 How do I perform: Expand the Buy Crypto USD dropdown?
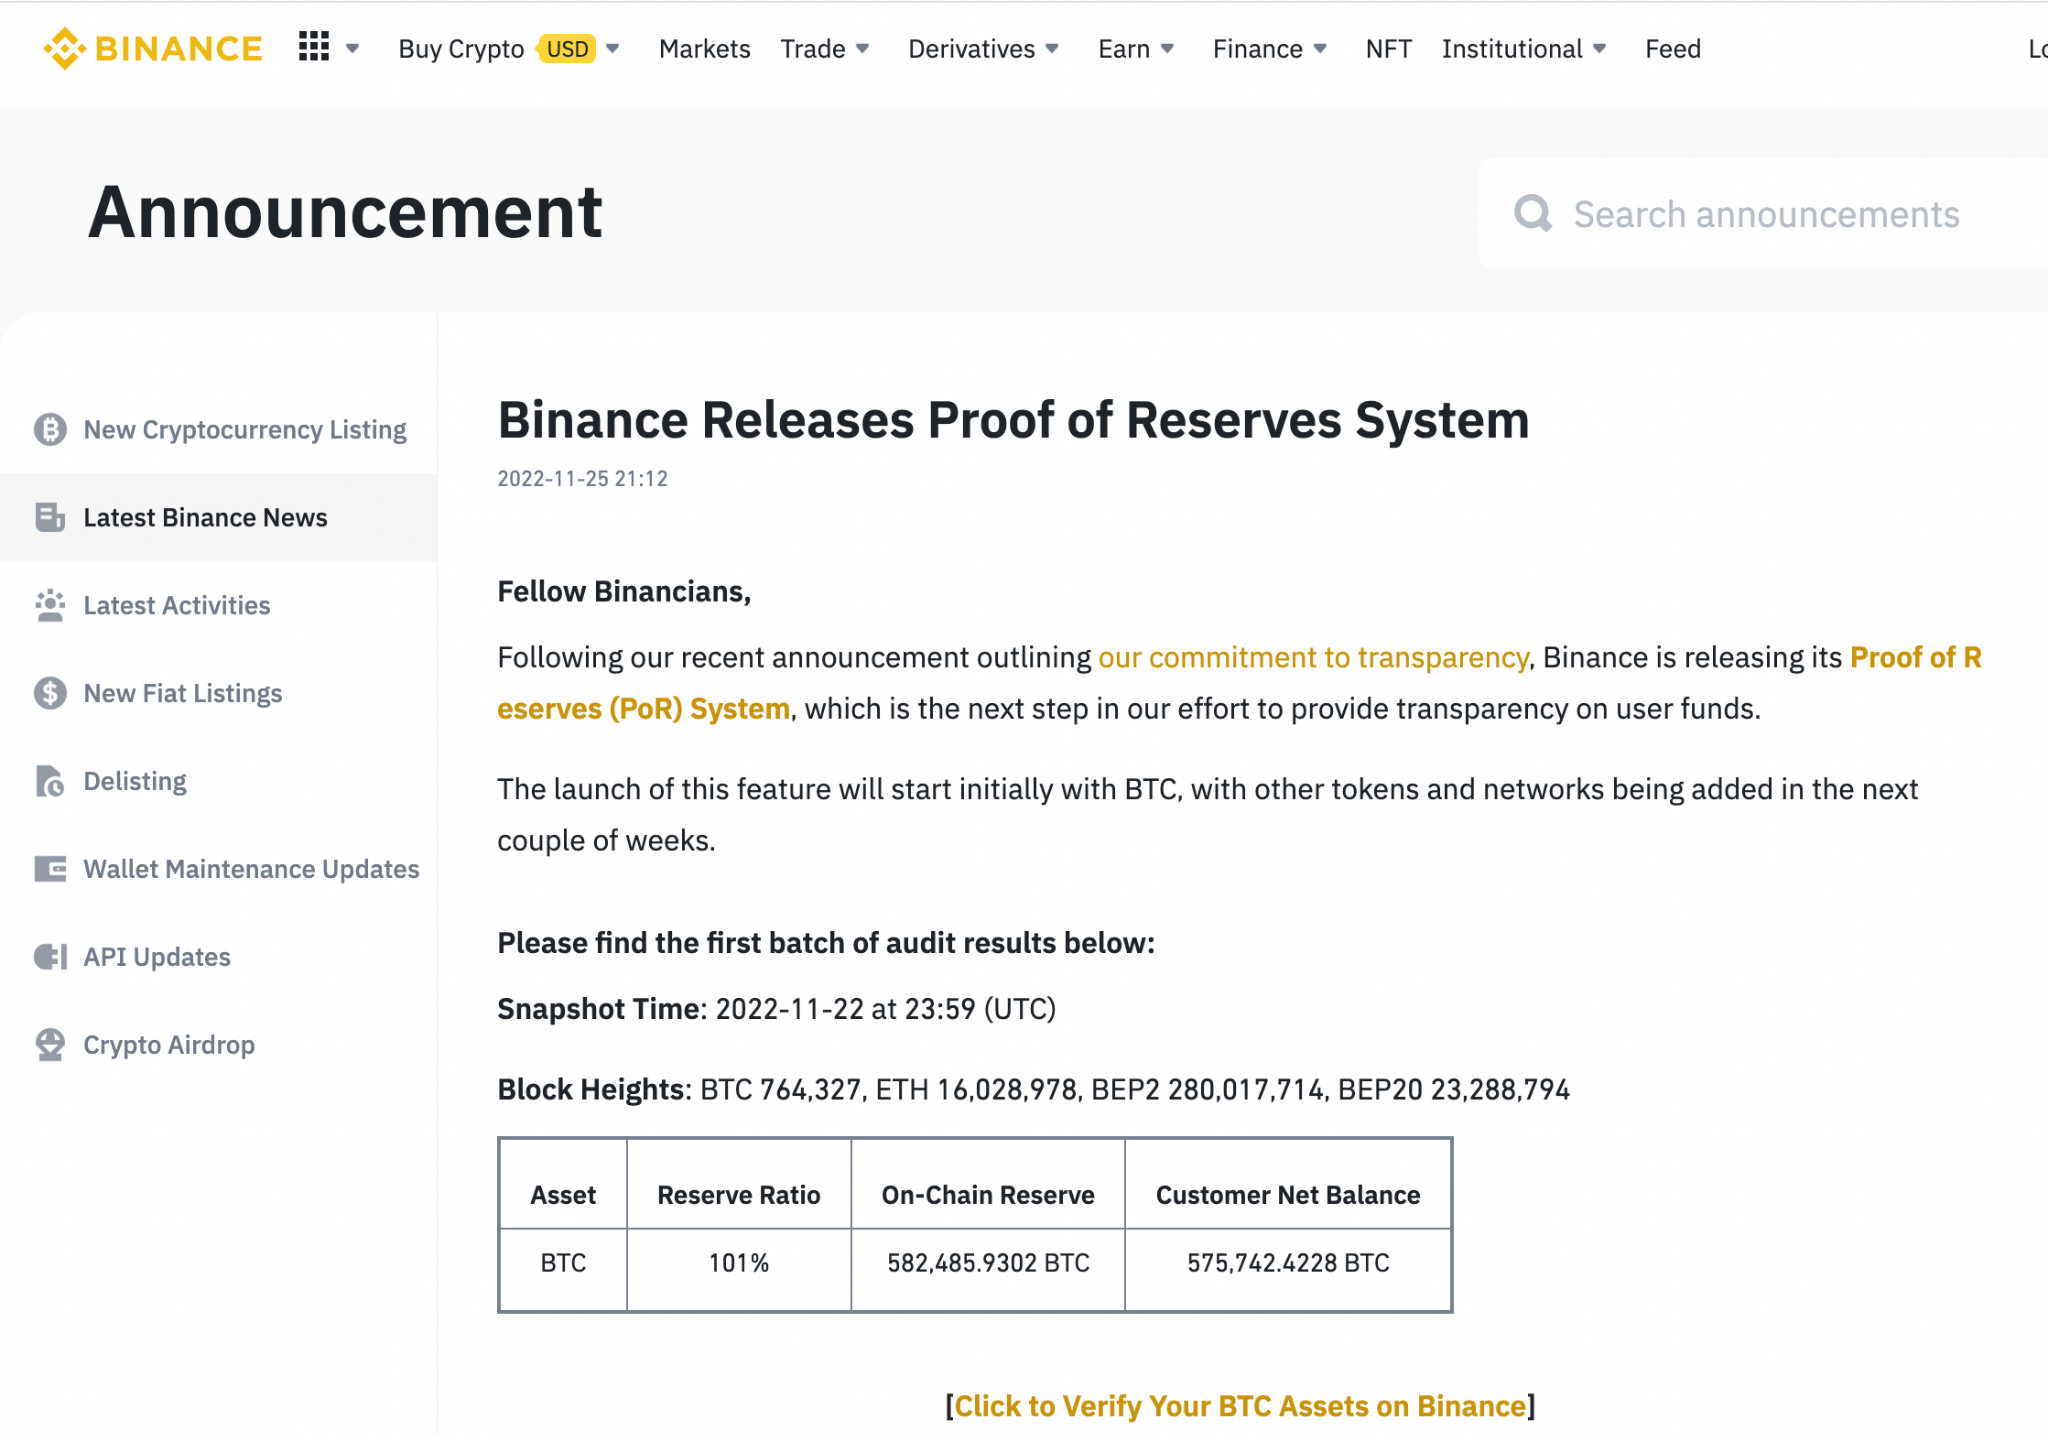[x=613, y=49]
